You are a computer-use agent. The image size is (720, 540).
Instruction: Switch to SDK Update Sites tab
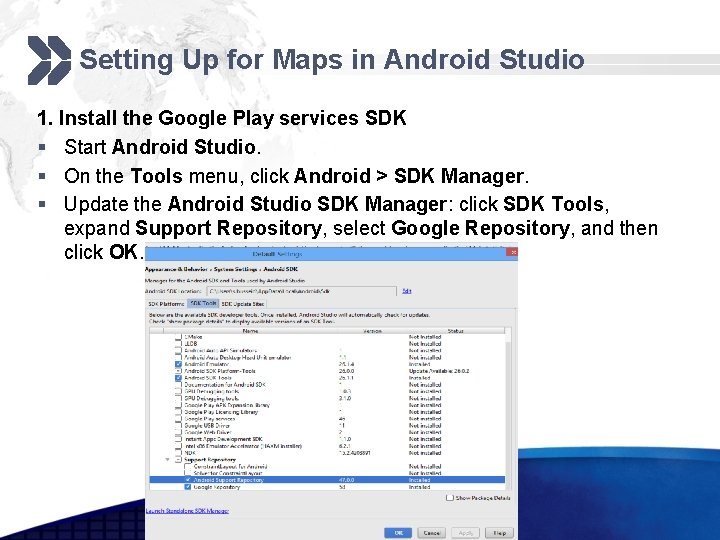[243, 304]
